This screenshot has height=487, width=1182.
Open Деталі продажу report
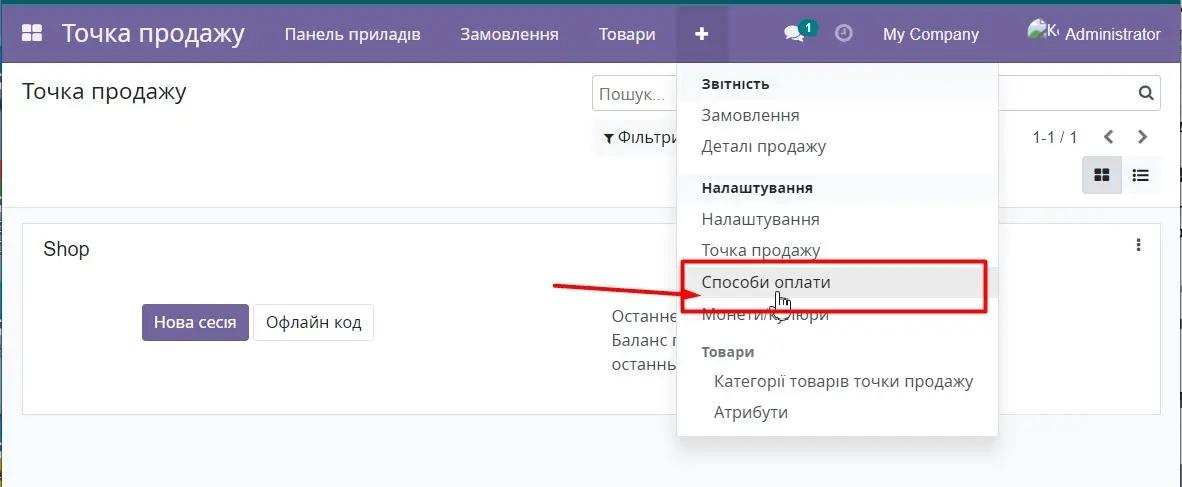pos(763,146)
